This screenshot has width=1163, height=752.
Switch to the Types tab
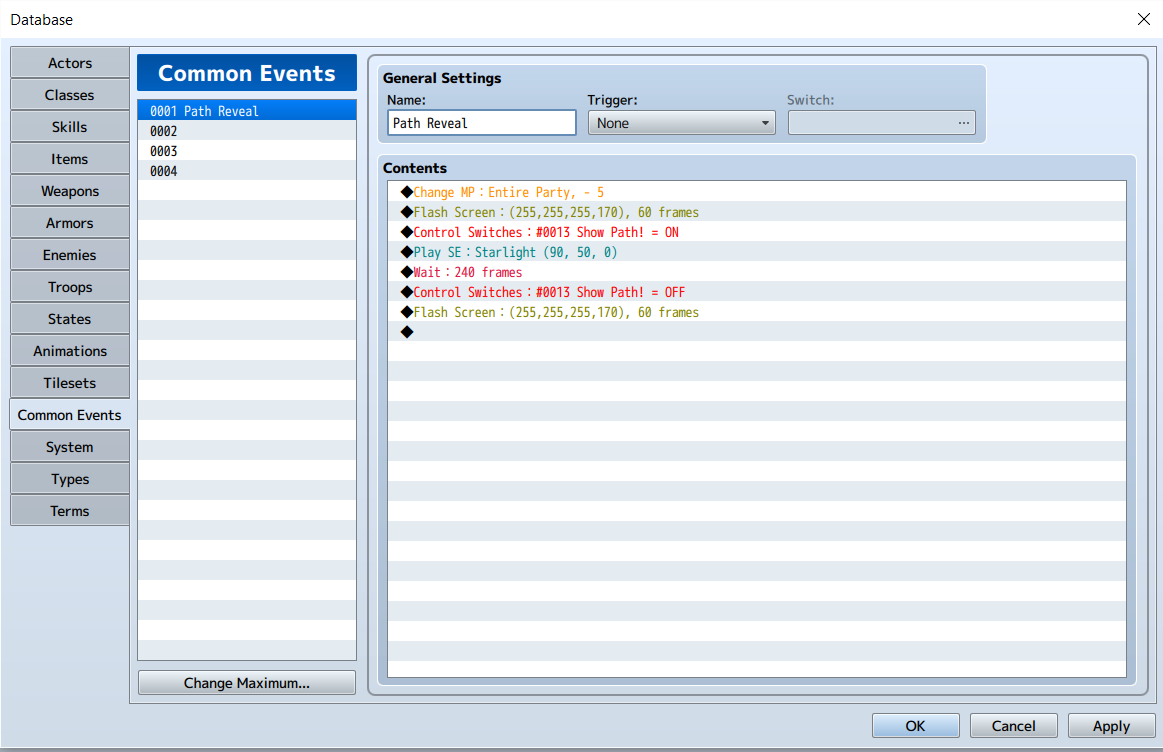pos(70,478)
